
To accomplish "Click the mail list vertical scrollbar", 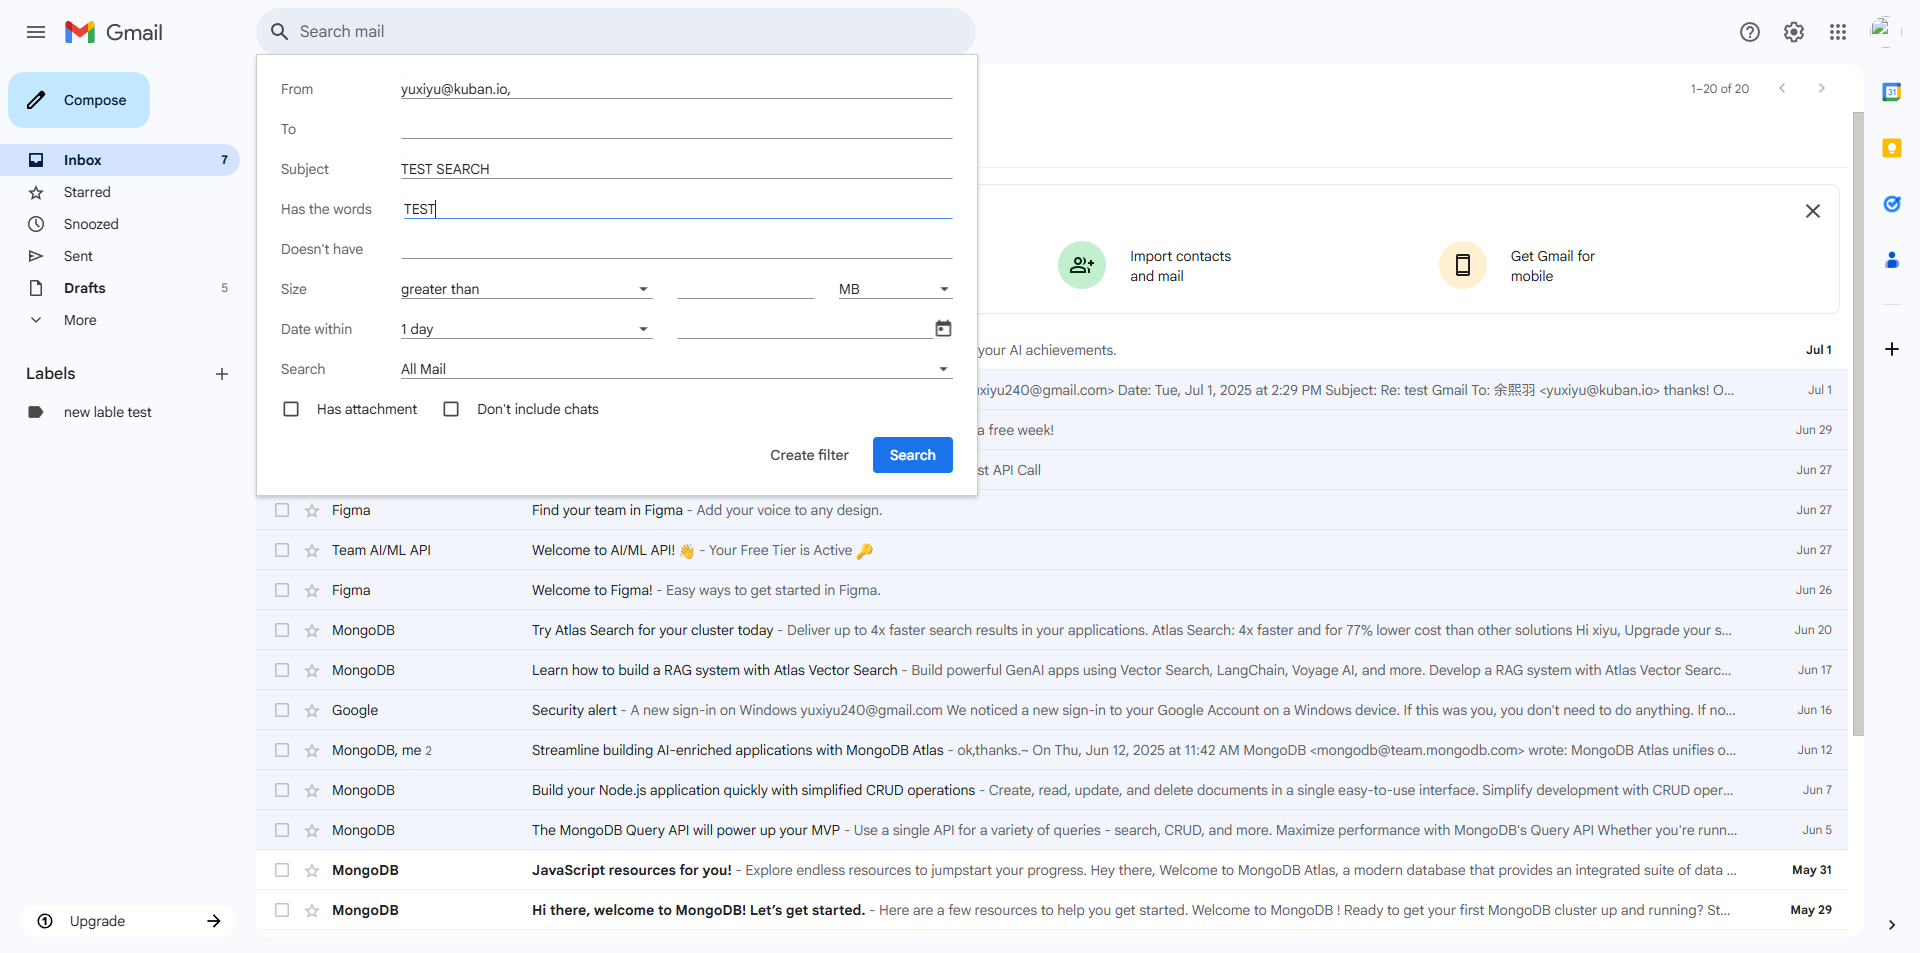I will [1858, 424].
